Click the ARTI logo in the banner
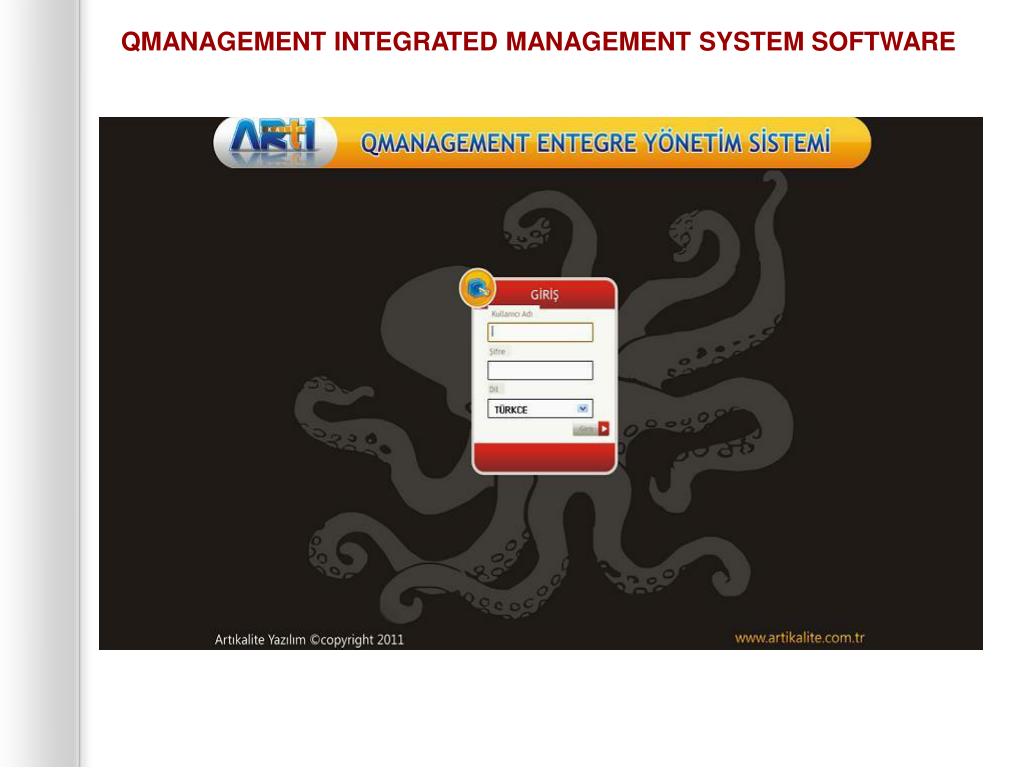Screen dimensions: 1024x768 274,142
